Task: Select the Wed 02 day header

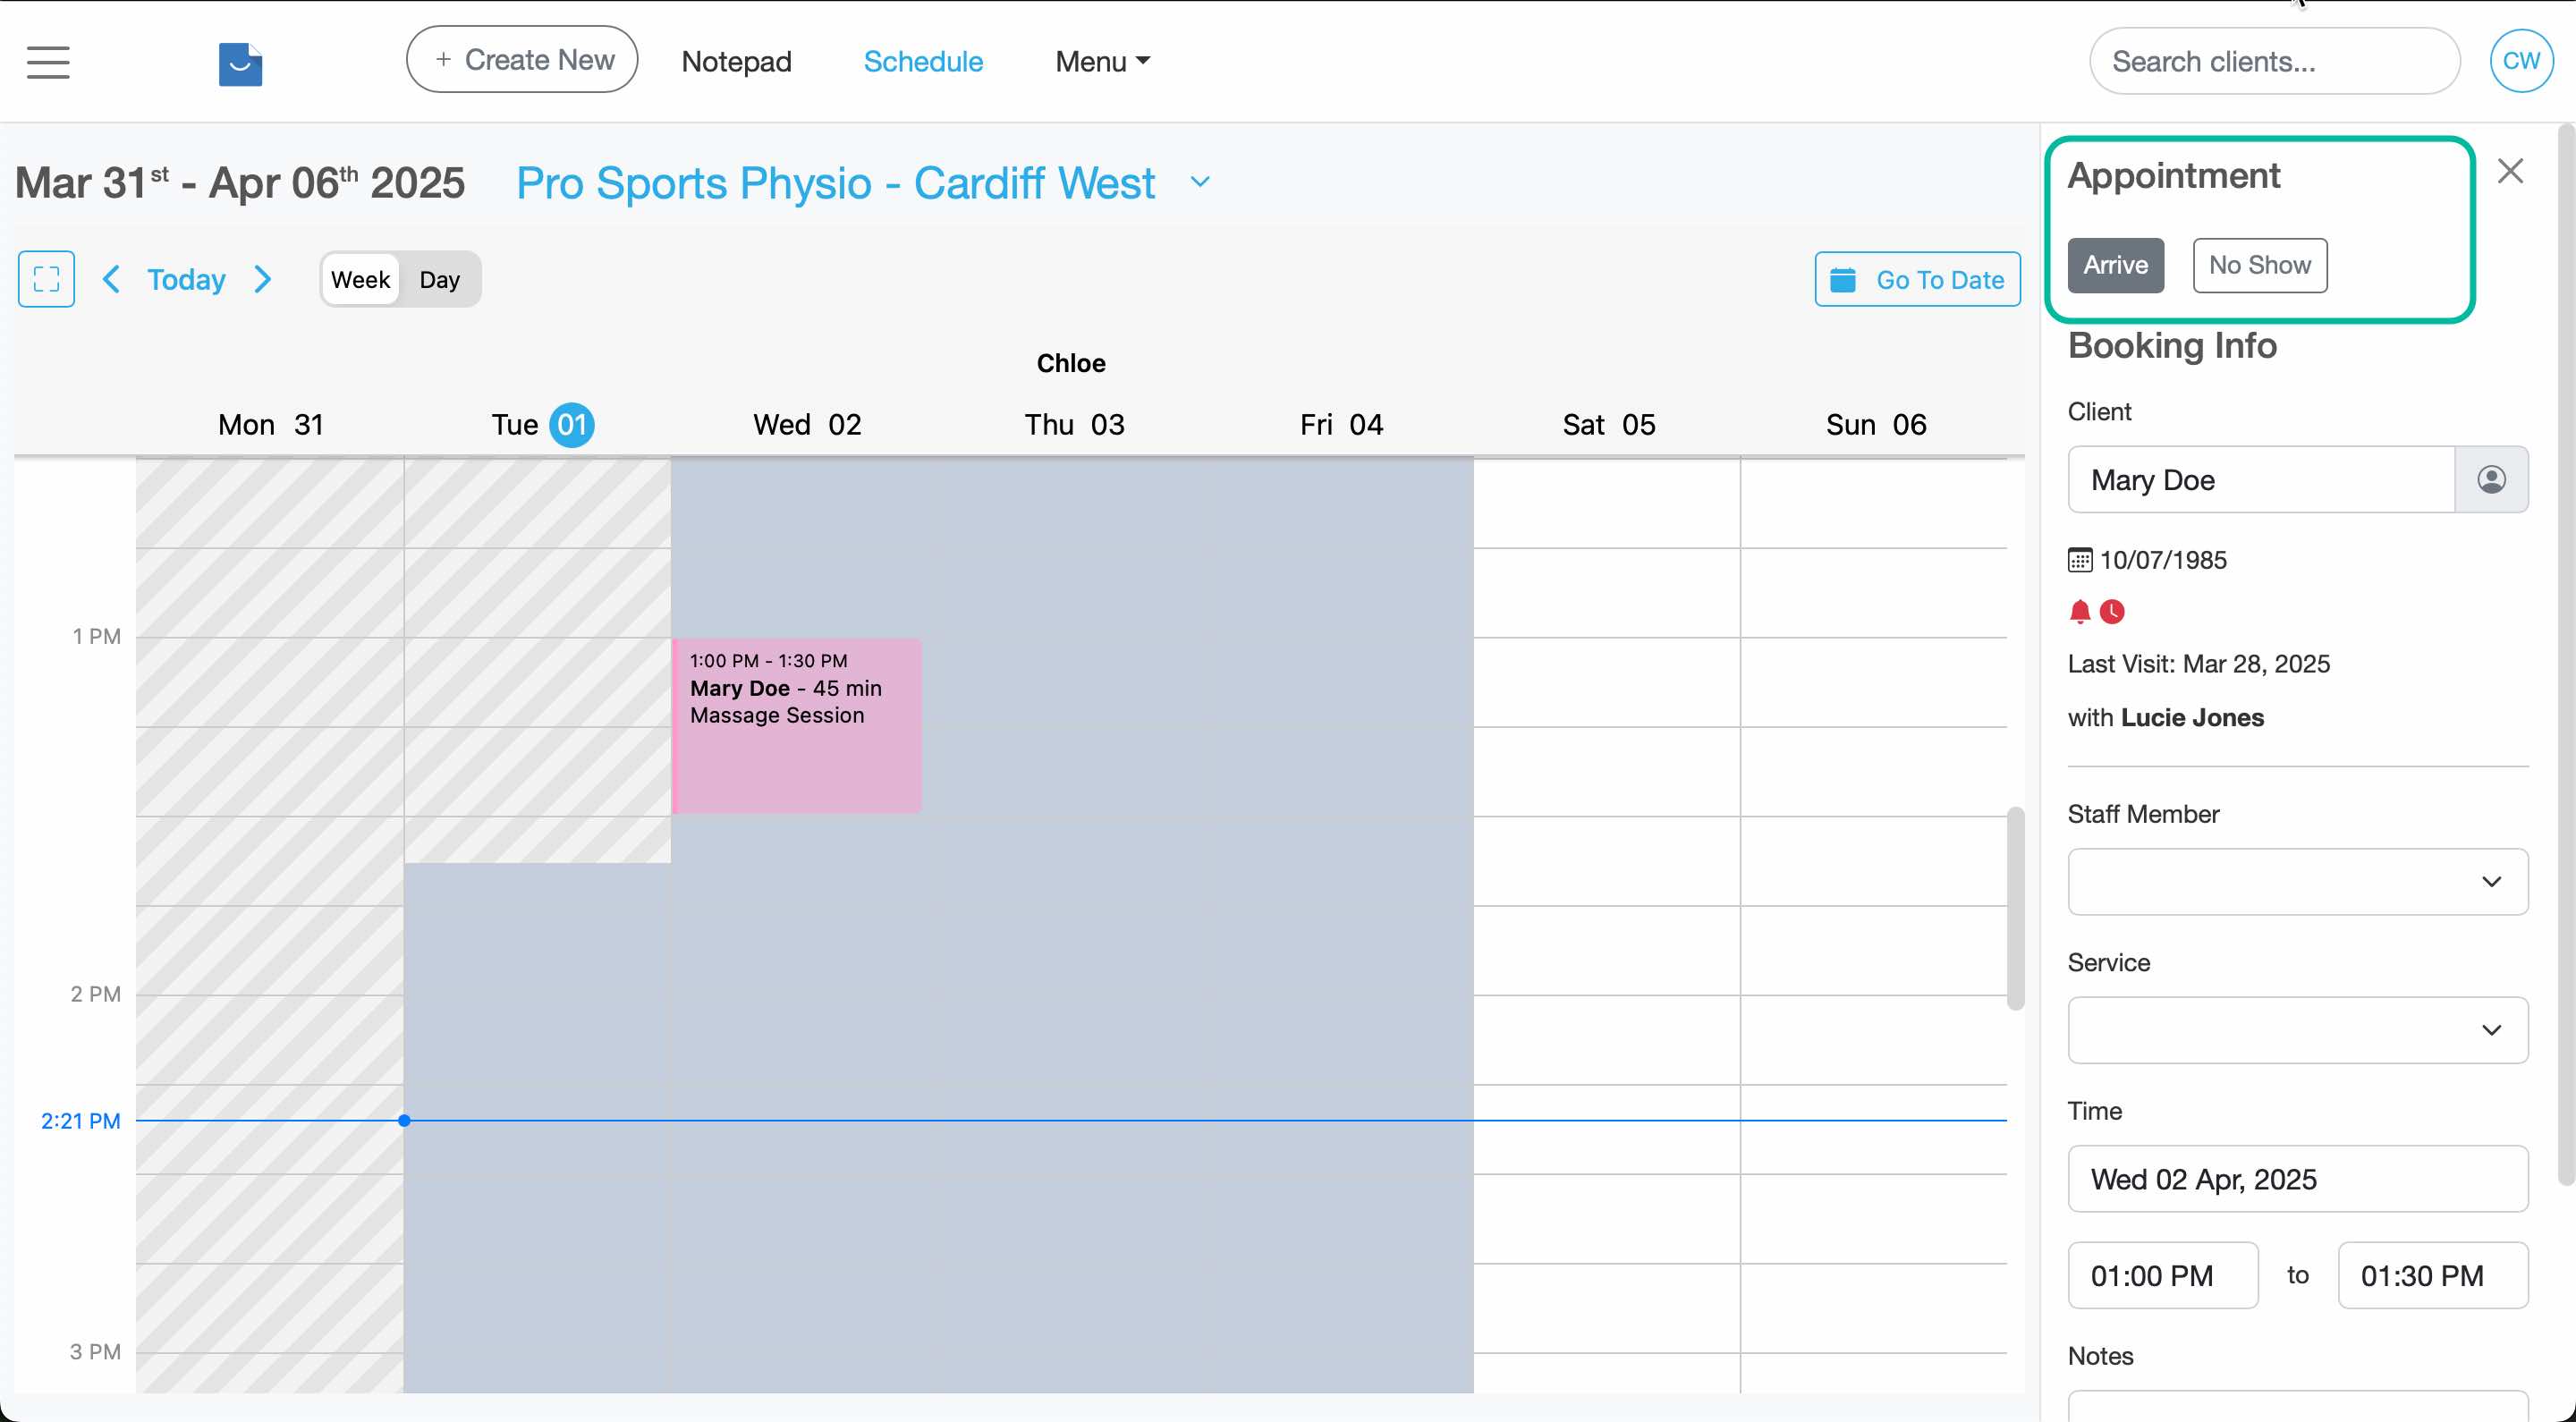Action: pyautogui.click(x=806, y=425)
